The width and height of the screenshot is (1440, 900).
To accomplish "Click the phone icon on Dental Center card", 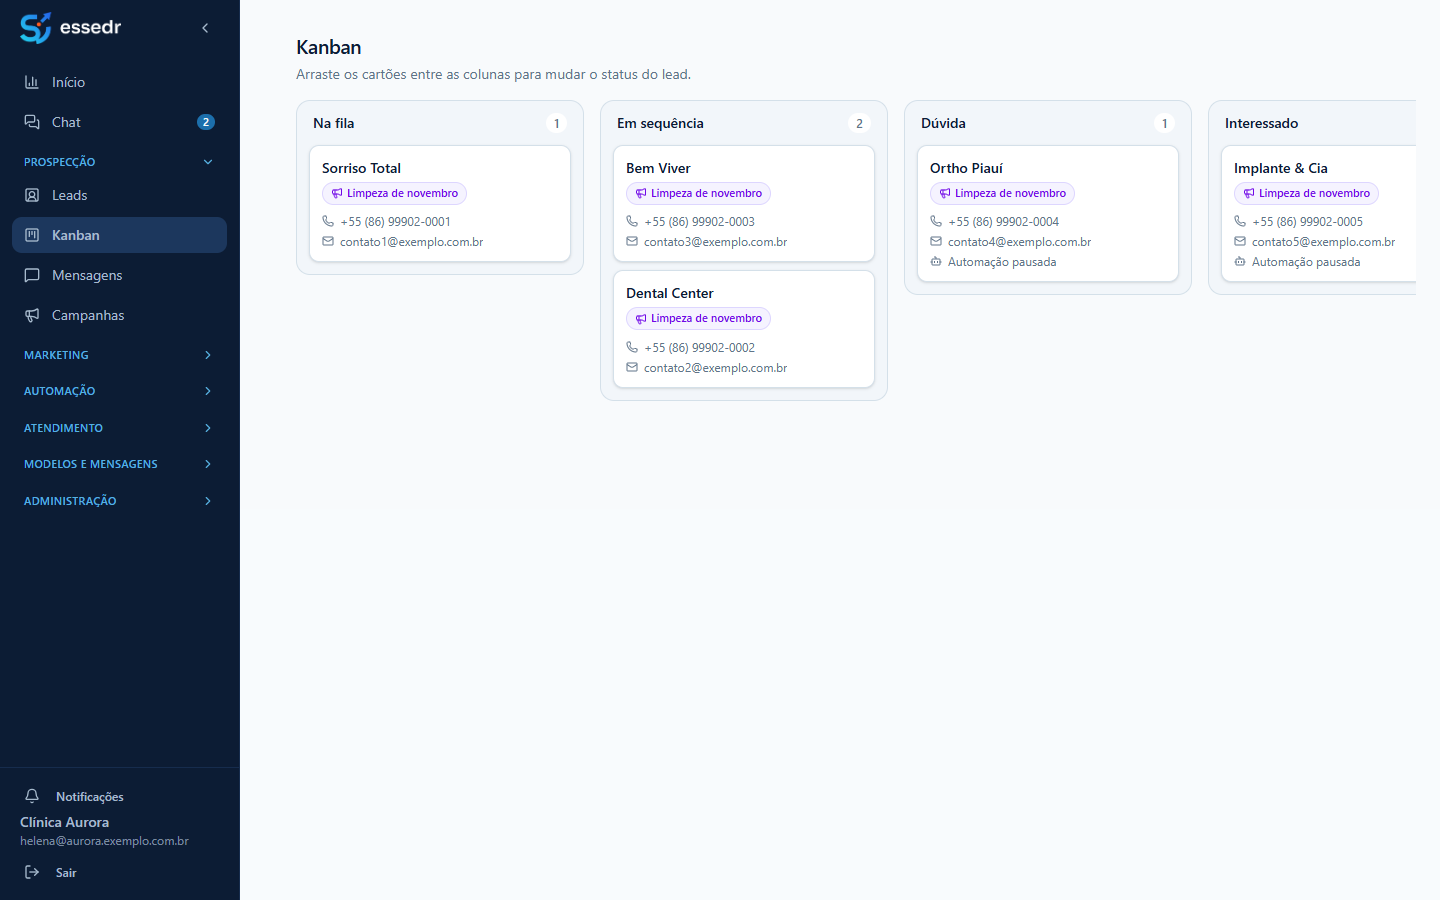I will tap(632, 347).
